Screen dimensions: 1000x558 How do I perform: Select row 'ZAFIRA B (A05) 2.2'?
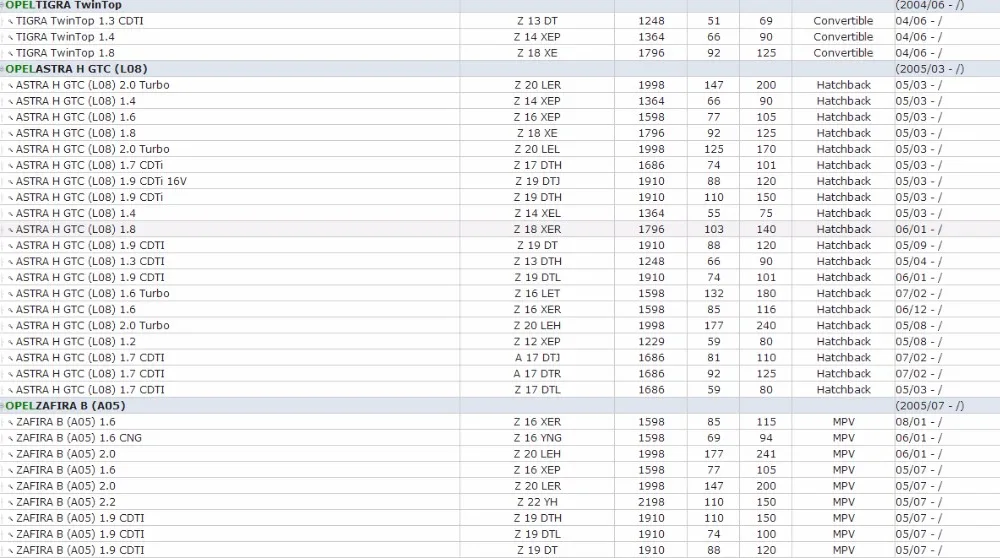coord(500,502)
